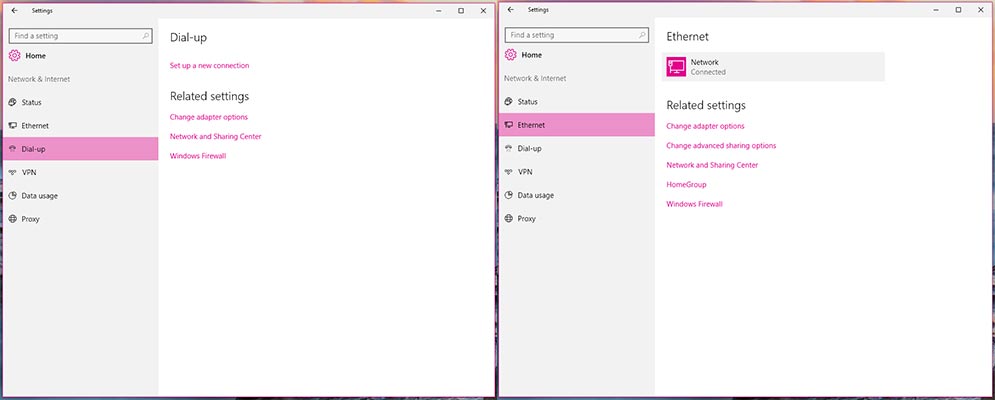Click VPN icon in left window sidebar

click(12, 172)
